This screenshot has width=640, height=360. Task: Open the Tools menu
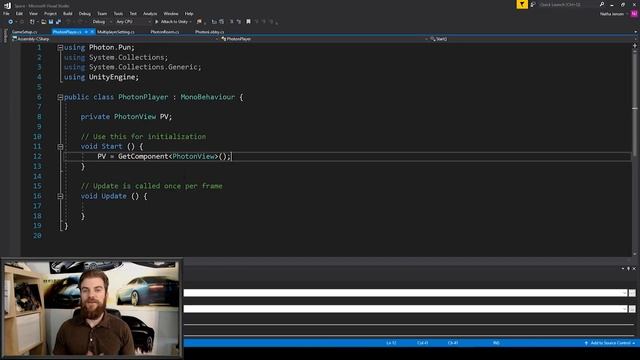coord(118,13)
